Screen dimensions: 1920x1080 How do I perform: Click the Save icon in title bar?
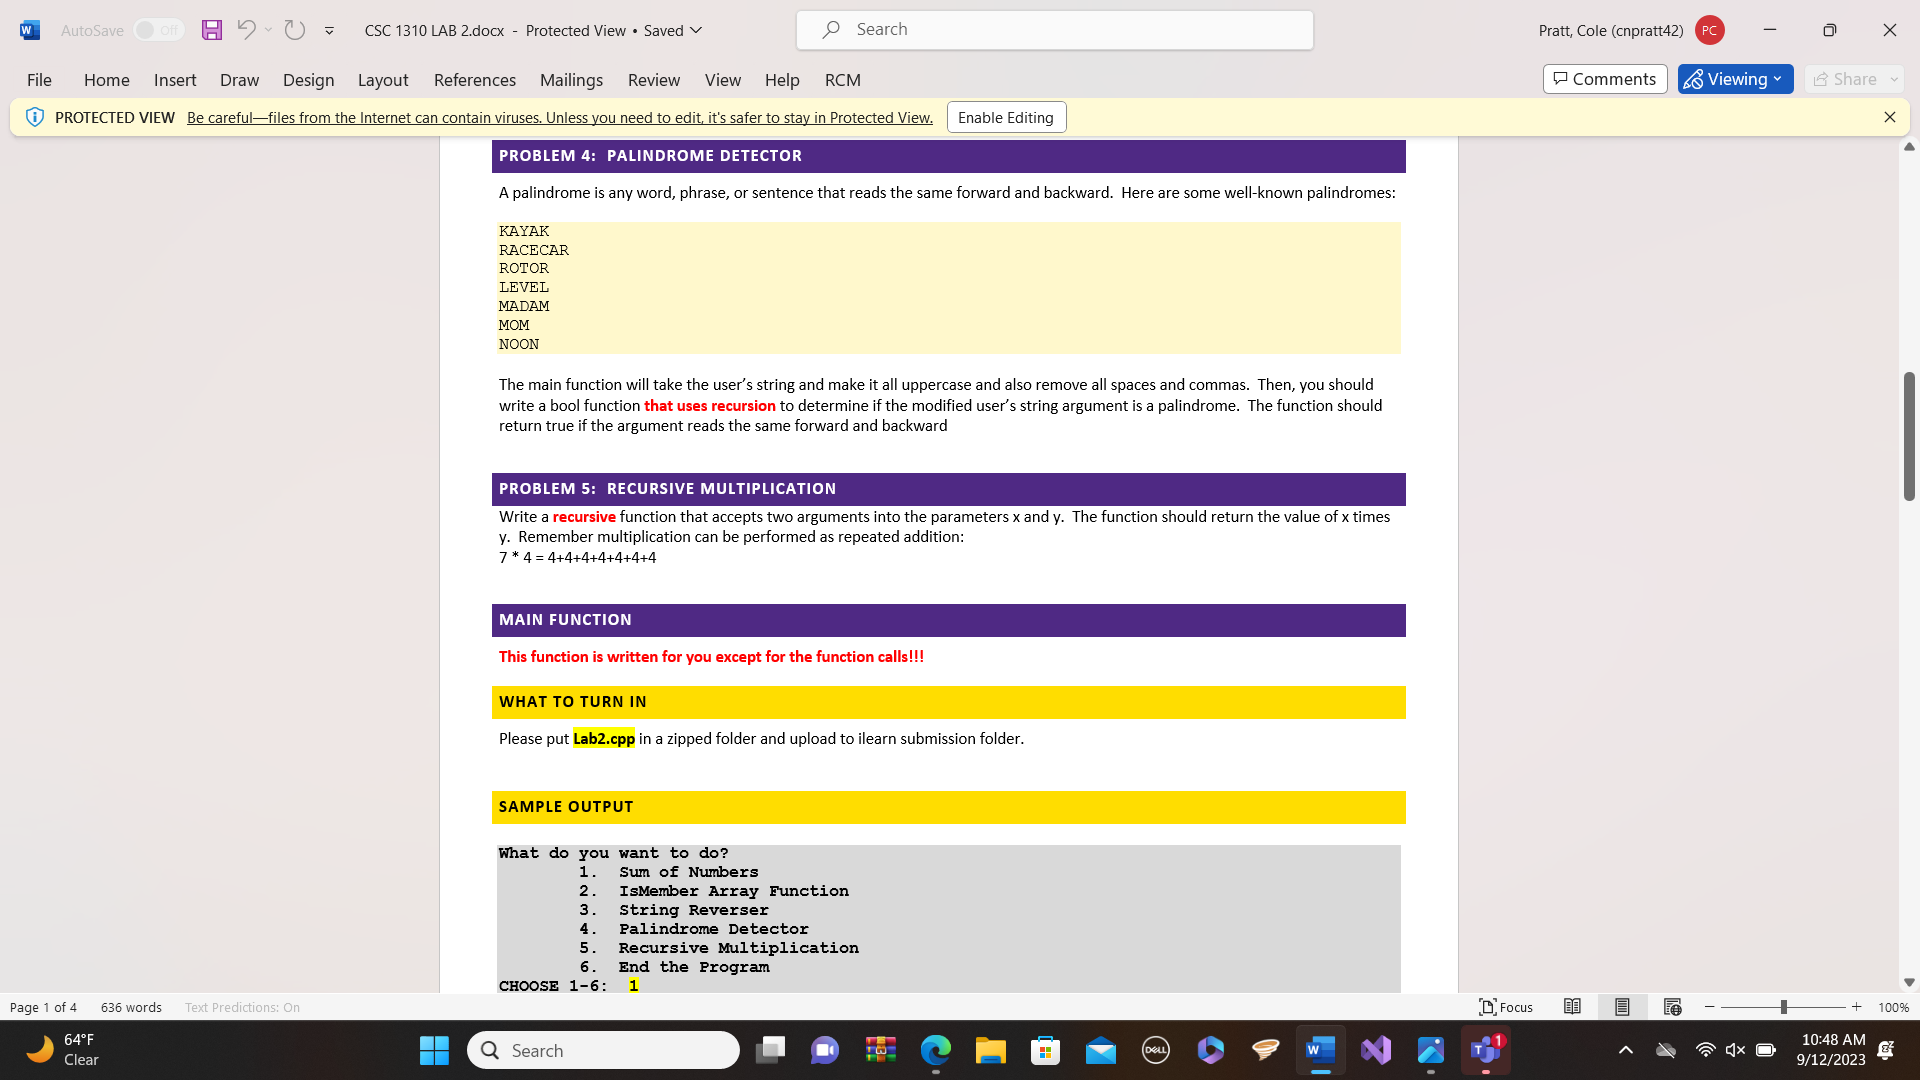(211, 30)
